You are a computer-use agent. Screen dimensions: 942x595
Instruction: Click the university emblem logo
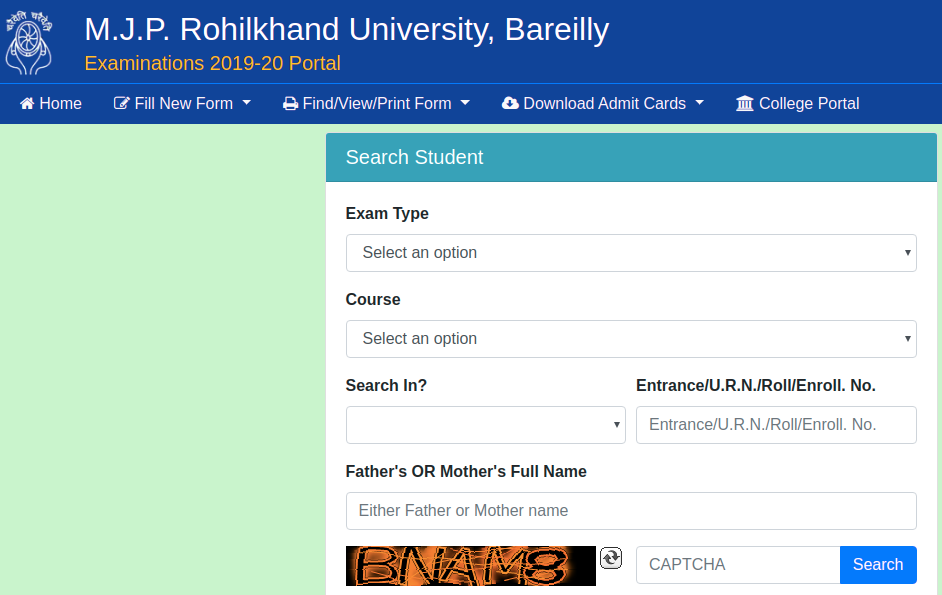click(29, 43)
